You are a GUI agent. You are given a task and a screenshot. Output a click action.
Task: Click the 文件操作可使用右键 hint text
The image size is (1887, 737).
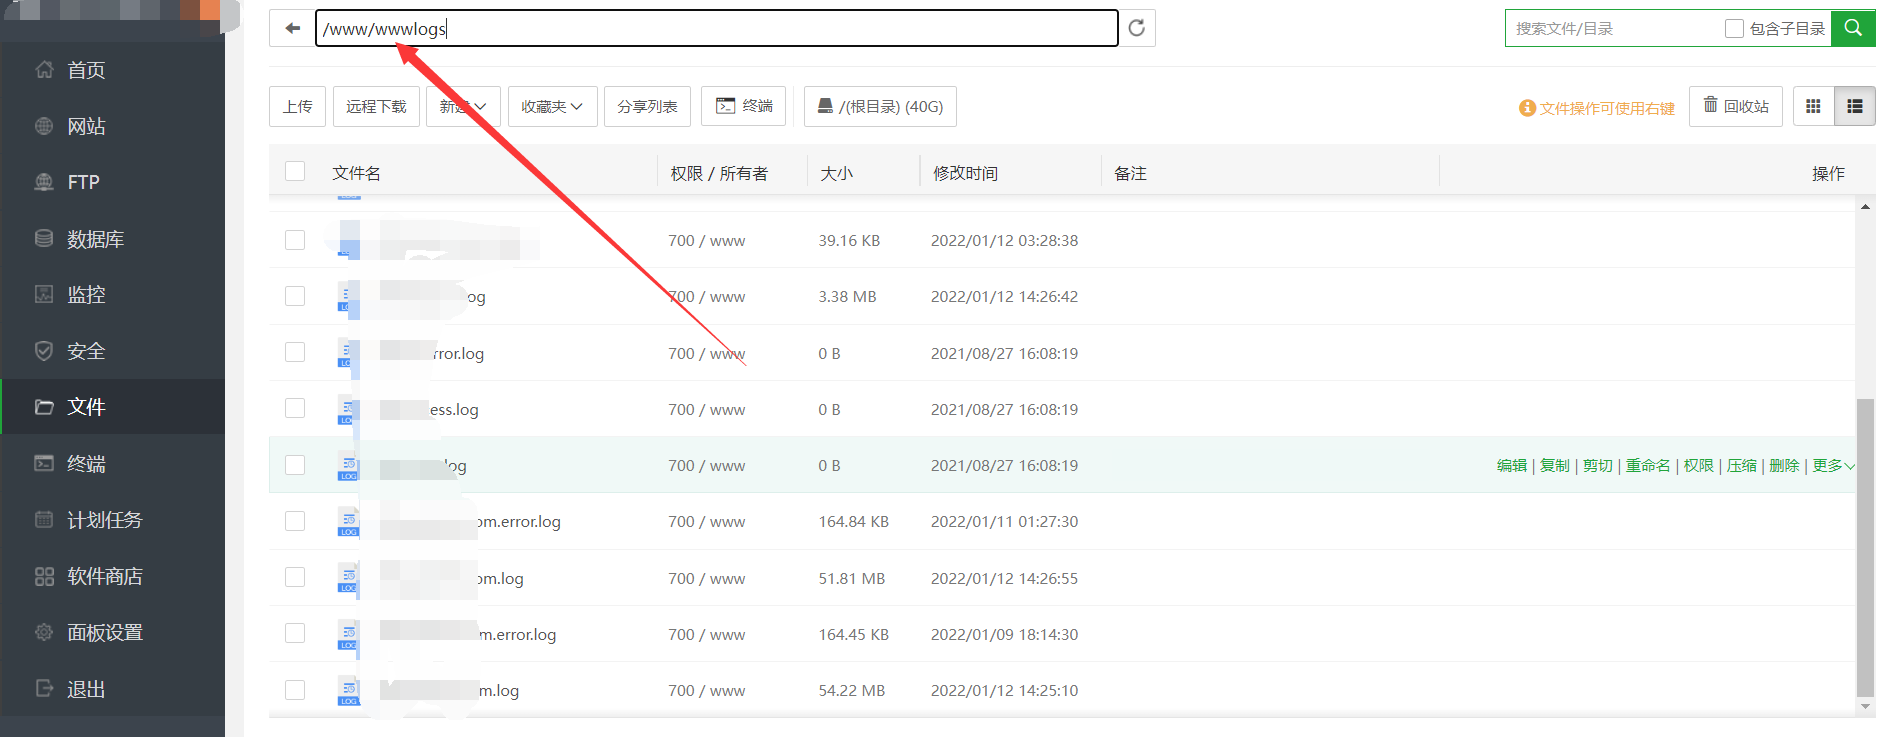(x=1607, y=108)
